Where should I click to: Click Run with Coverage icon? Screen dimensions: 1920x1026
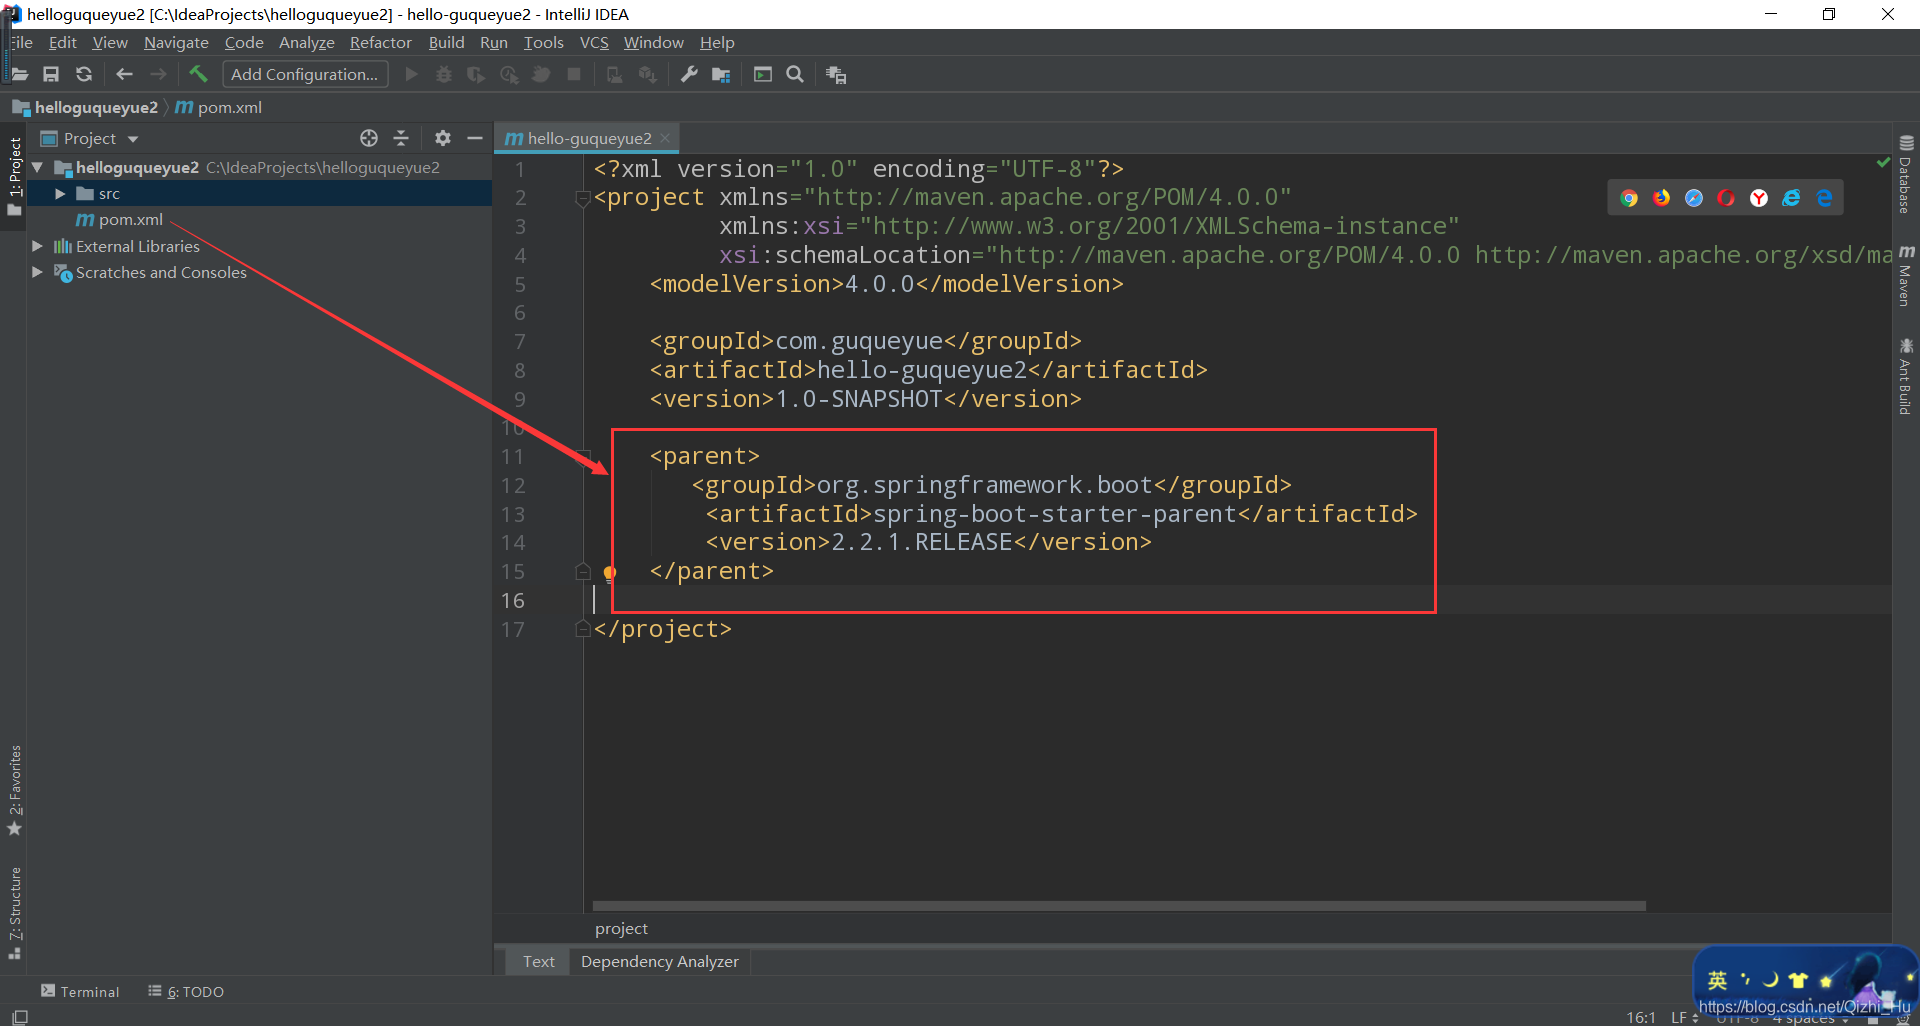pos(476,74)
